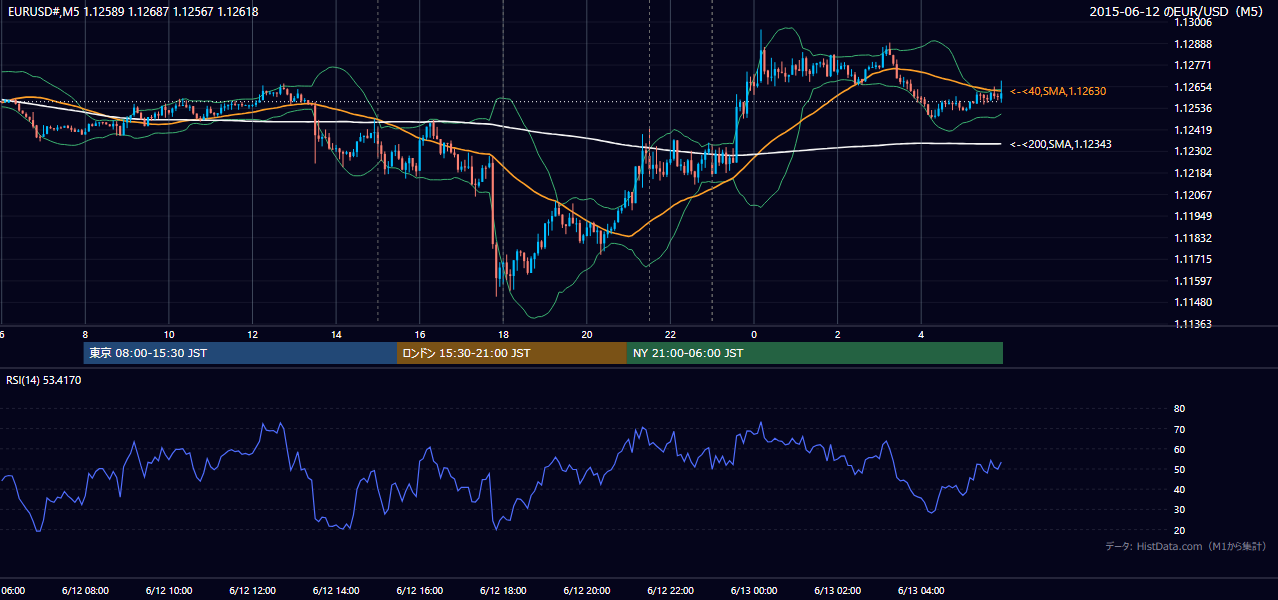Click hour label 16 under the price chart
Screen dimensions: 1278x600
pyautogui.click(x=420, y=335)
